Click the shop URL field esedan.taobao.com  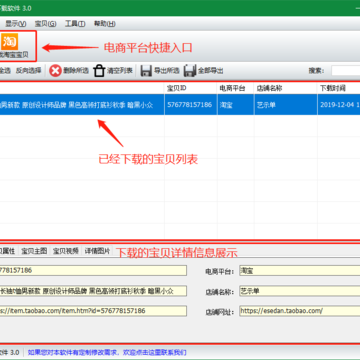pyautogui.click(x=300, y=311)
